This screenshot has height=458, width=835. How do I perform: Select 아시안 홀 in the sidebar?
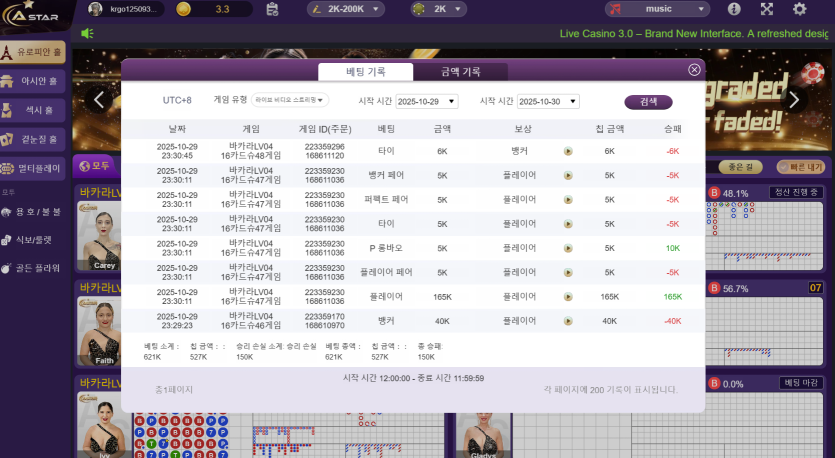[38, 82]
